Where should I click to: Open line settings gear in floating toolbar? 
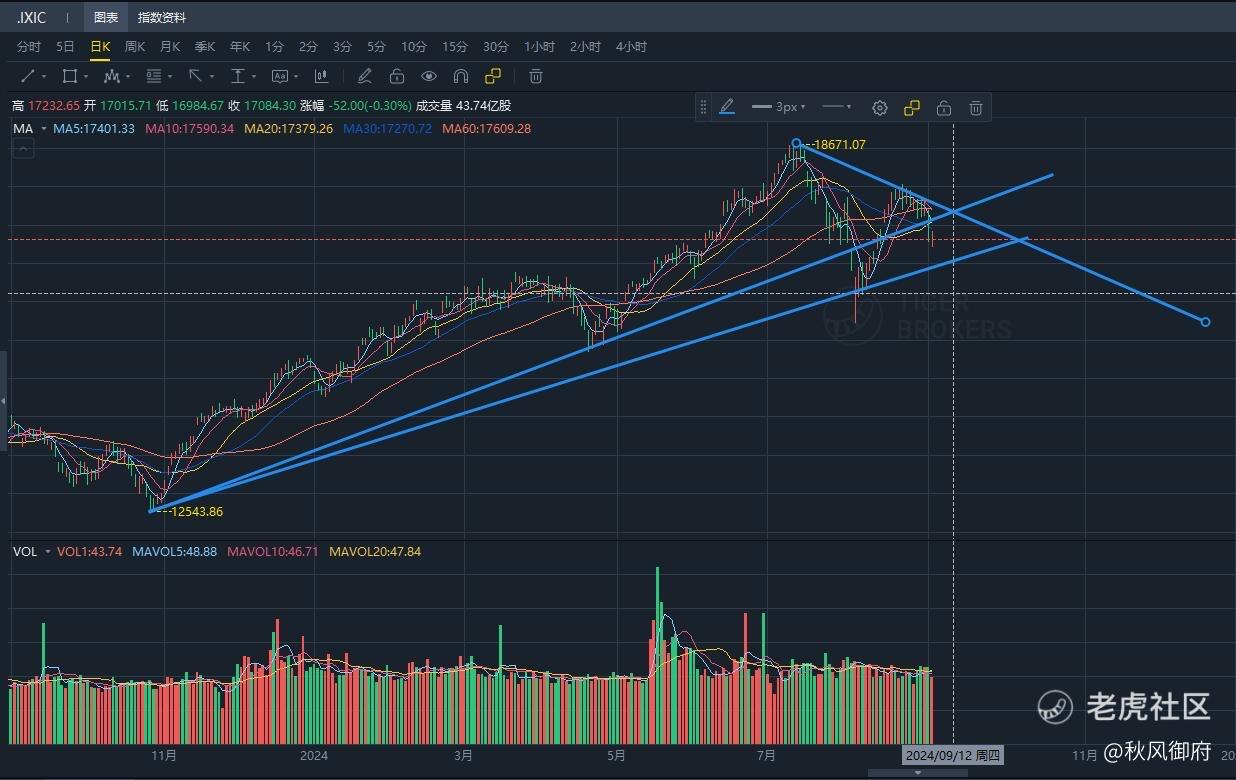[x=880, y=108]
